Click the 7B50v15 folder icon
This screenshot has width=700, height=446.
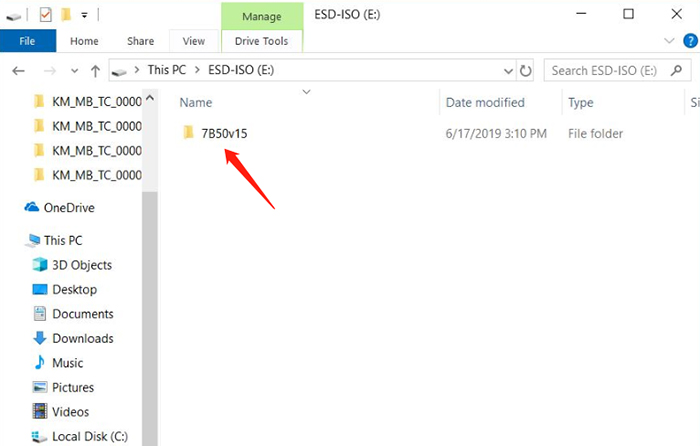[x=188, y=133]
